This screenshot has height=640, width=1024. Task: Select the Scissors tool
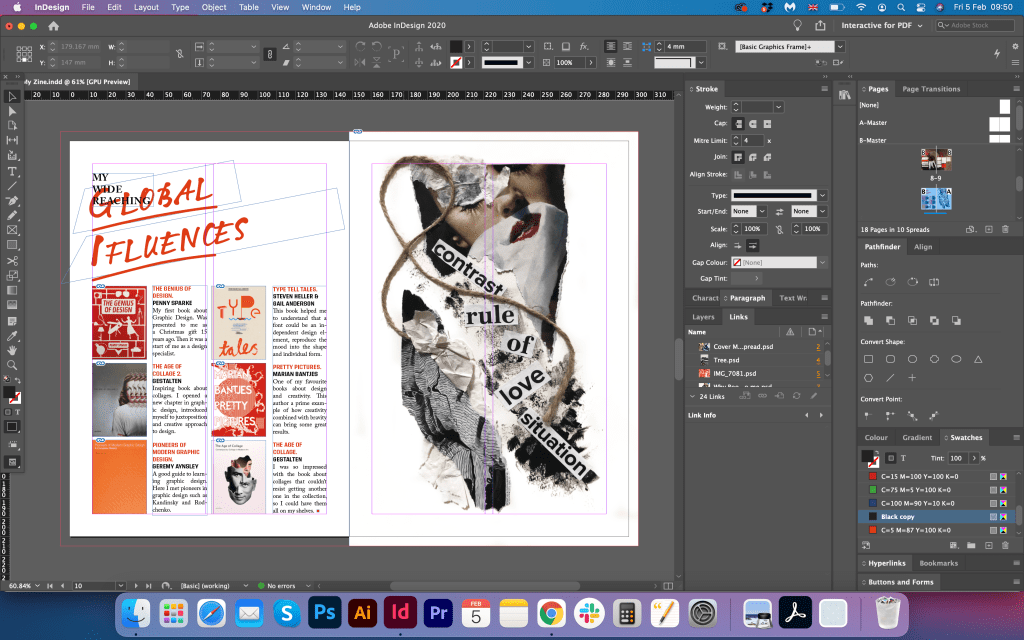click(x=12, y=260)
